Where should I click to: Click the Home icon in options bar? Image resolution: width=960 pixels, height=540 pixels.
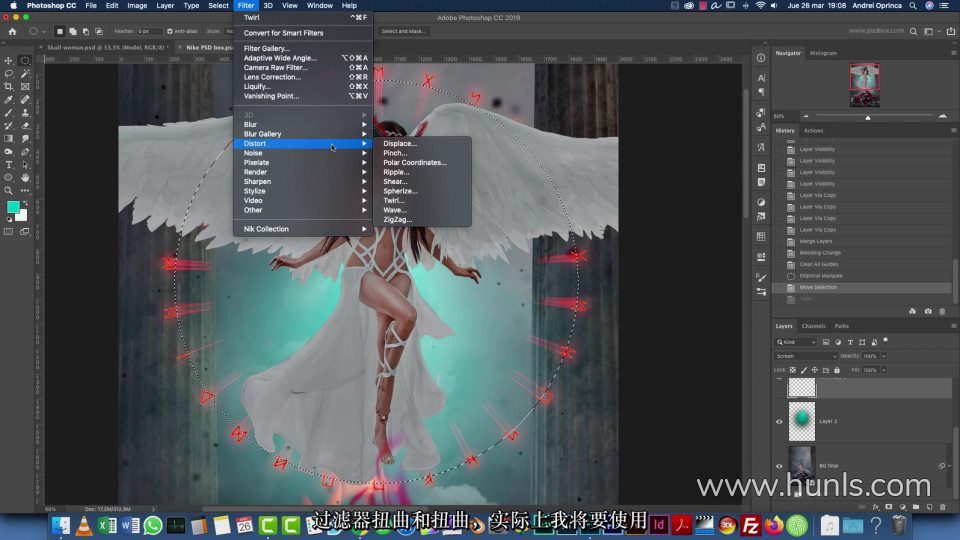pyautogui.click(x=12, y=31)
